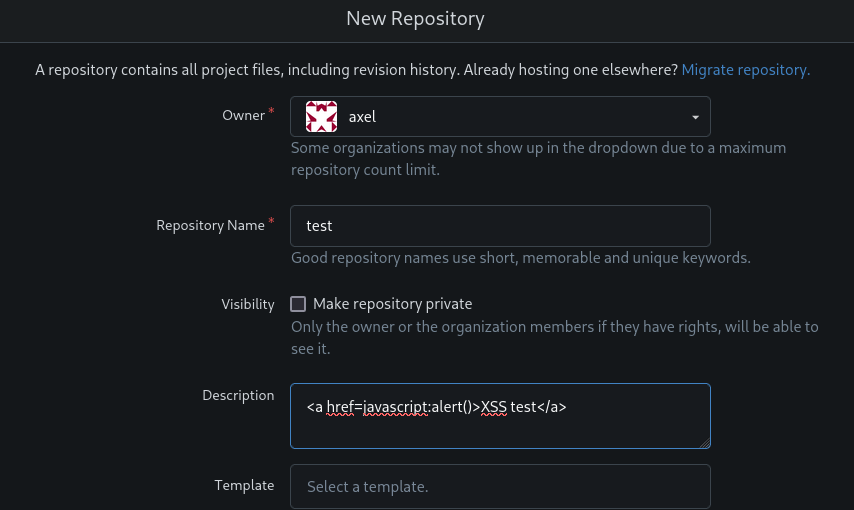854x510 pixels.
Task: Click the underlined "href" word in Description
Action: (342, 407)
